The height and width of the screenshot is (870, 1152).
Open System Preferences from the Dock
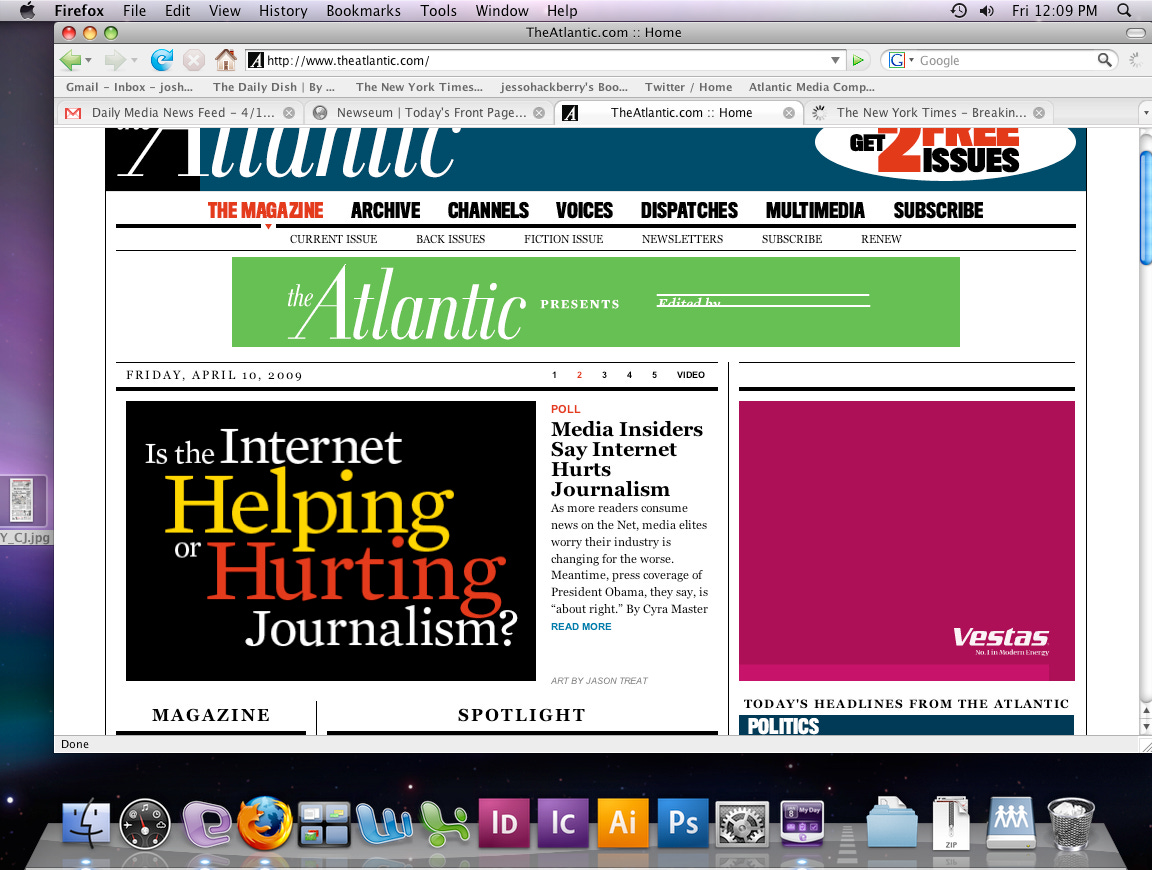743,824
